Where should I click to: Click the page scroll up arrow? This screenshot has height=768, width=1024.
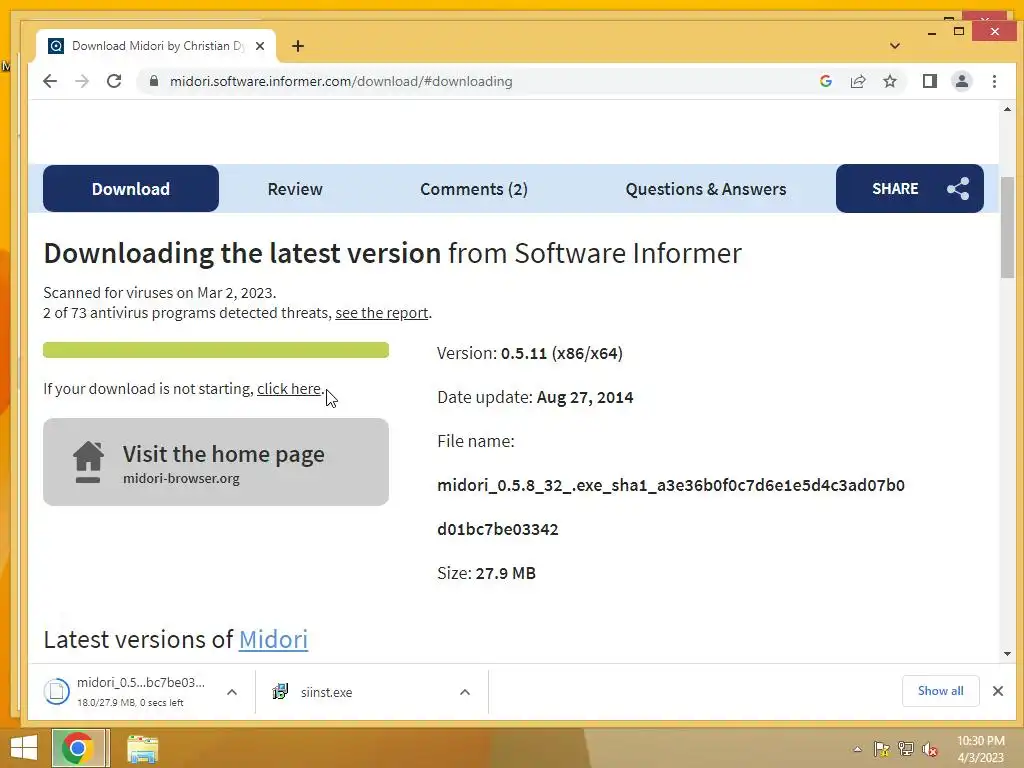coord(1007,109)
